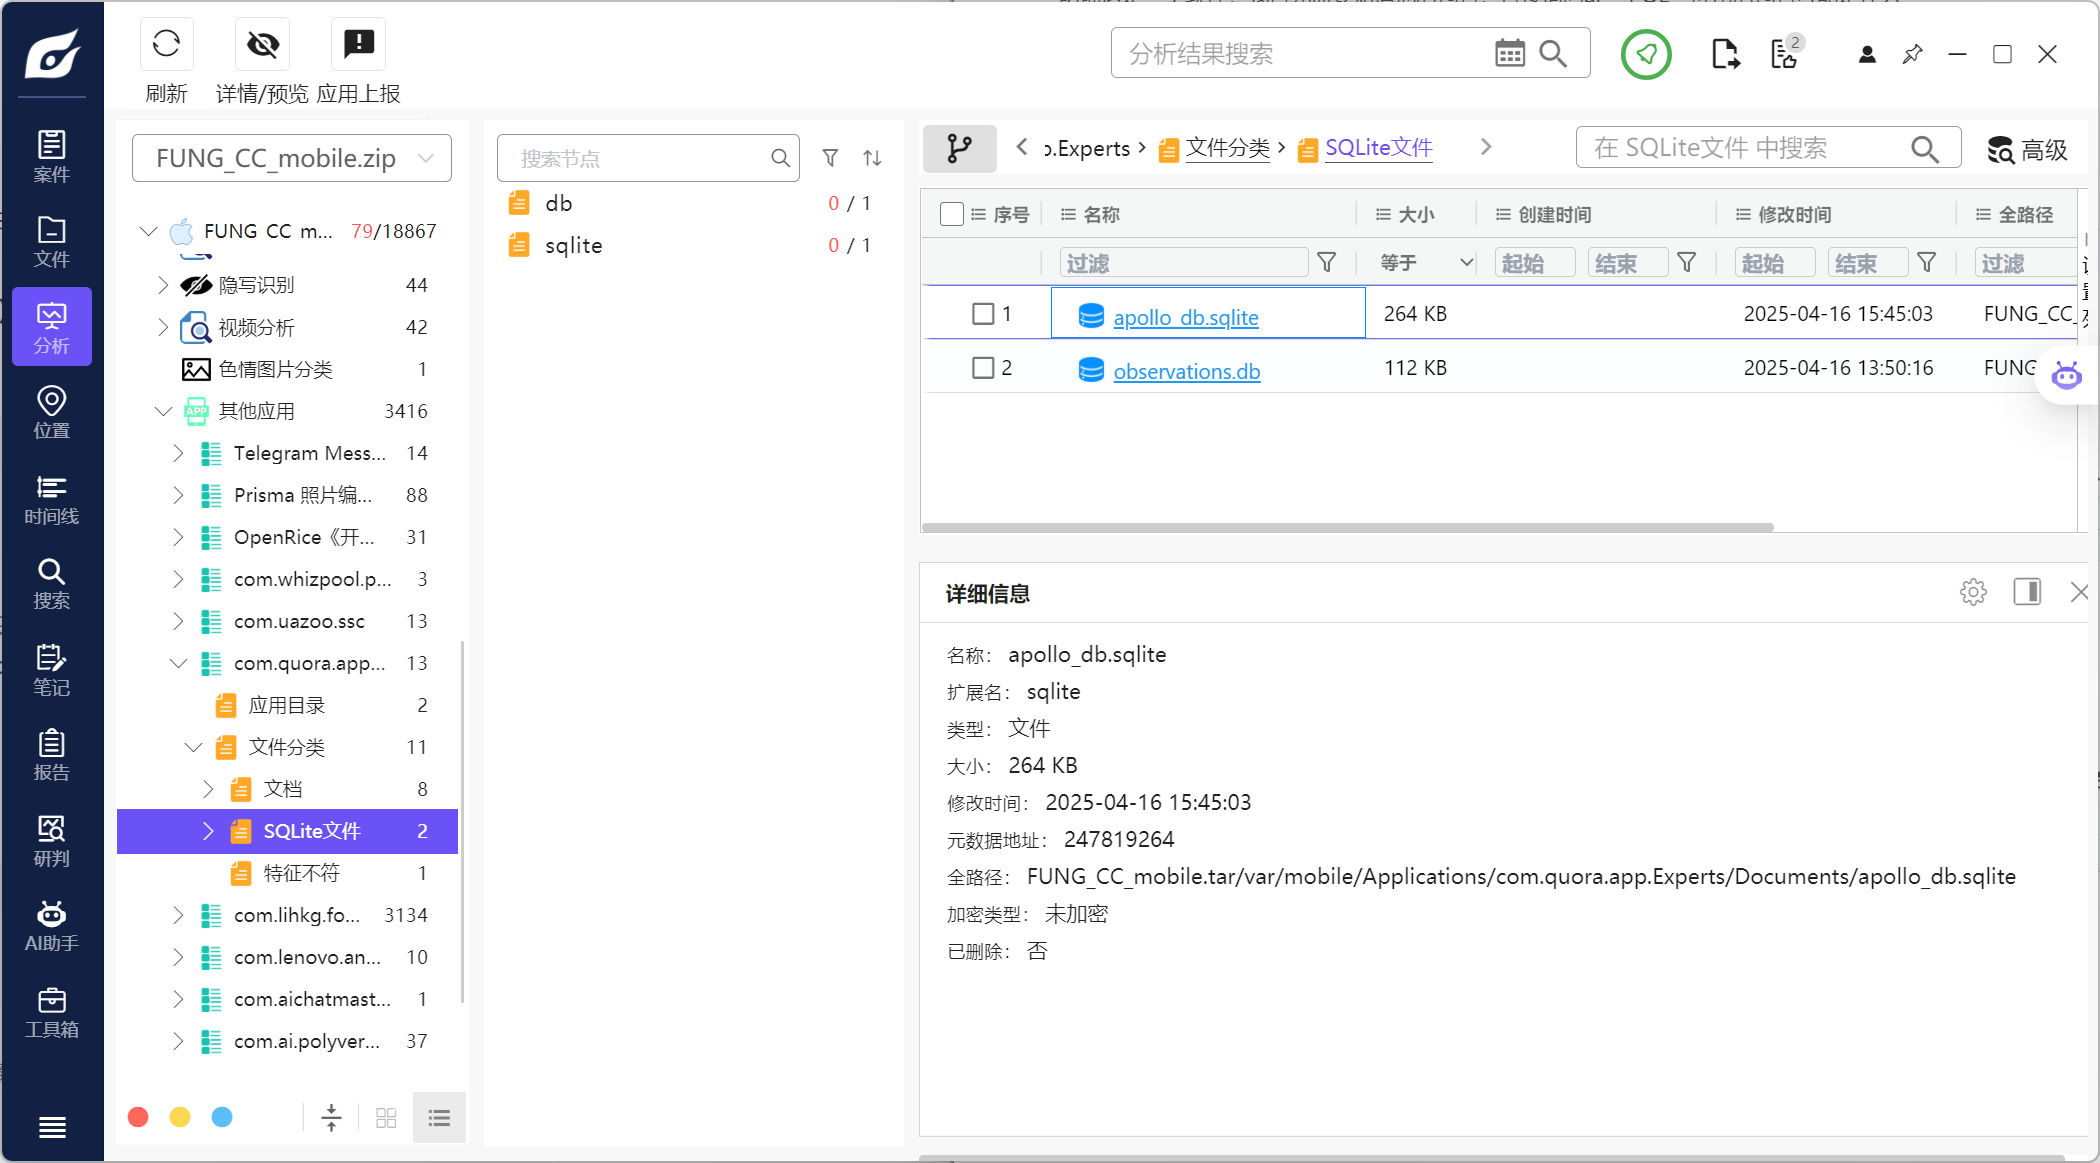Check the box for row 1 apollo_db.sqlite

tap(983, 314)
